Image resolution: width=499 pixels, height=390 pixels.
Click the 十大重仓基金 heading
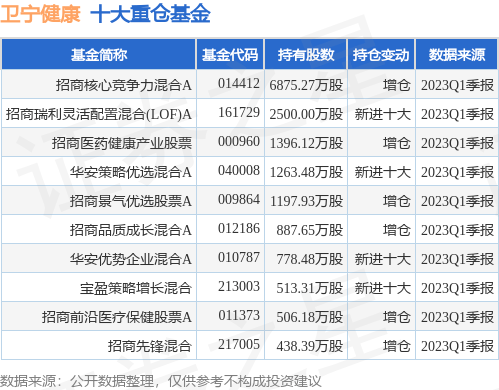pyautogui.click(x=150, y=14)
